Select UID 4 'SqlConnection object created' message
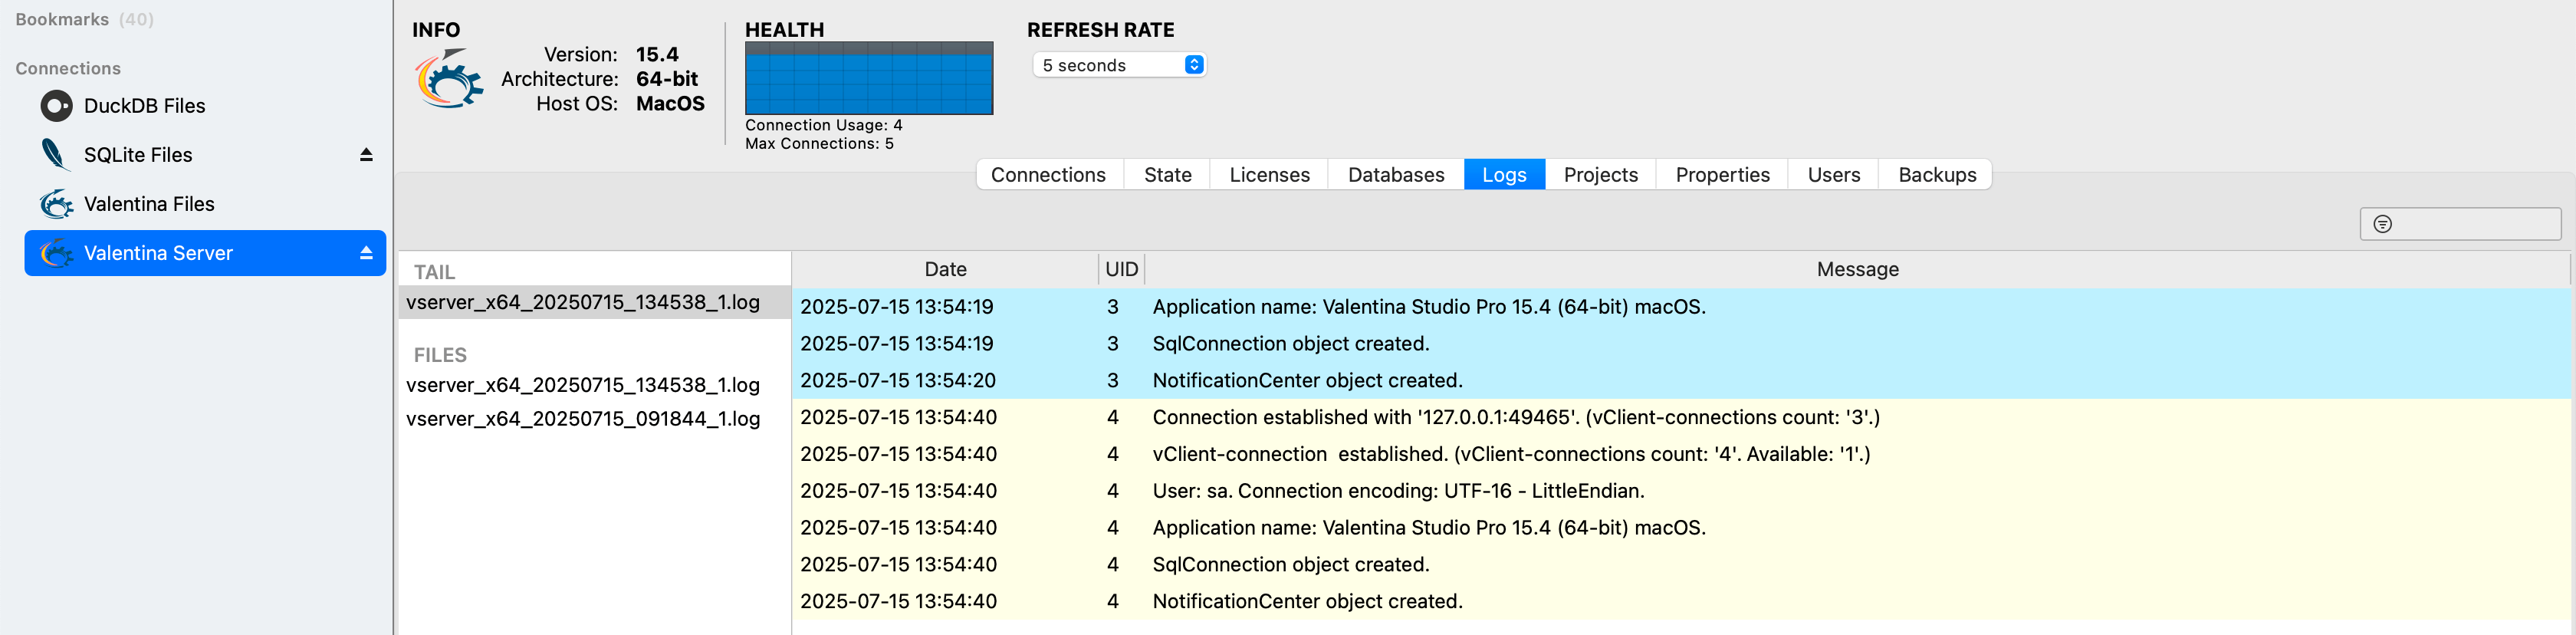The width and height of the screenshot is (2576, 635). tap(1291, 565)
